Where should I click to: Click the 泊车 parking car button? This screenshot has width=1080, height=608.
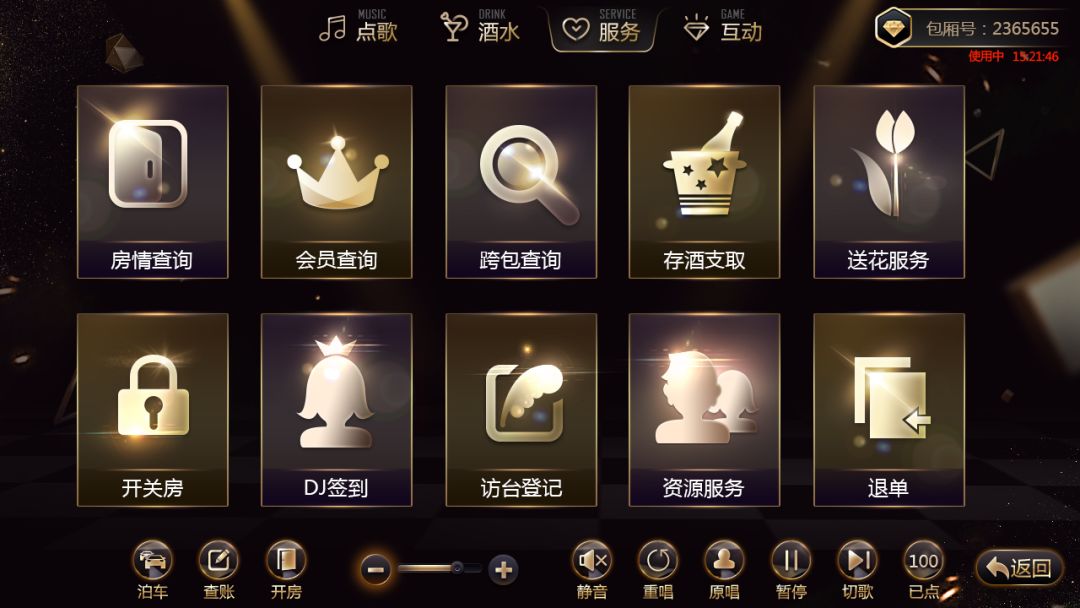(x=152, y=569)
